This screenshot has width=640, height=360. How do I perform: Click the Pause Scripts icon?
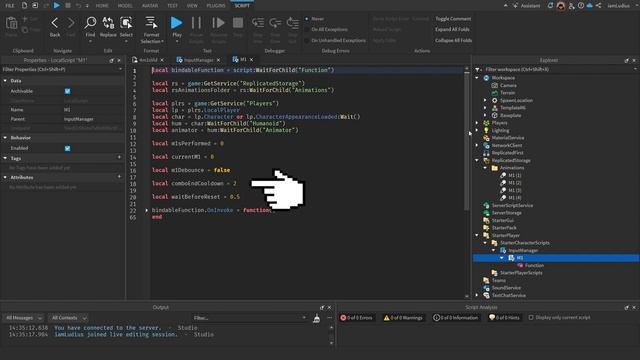[196, 22]
